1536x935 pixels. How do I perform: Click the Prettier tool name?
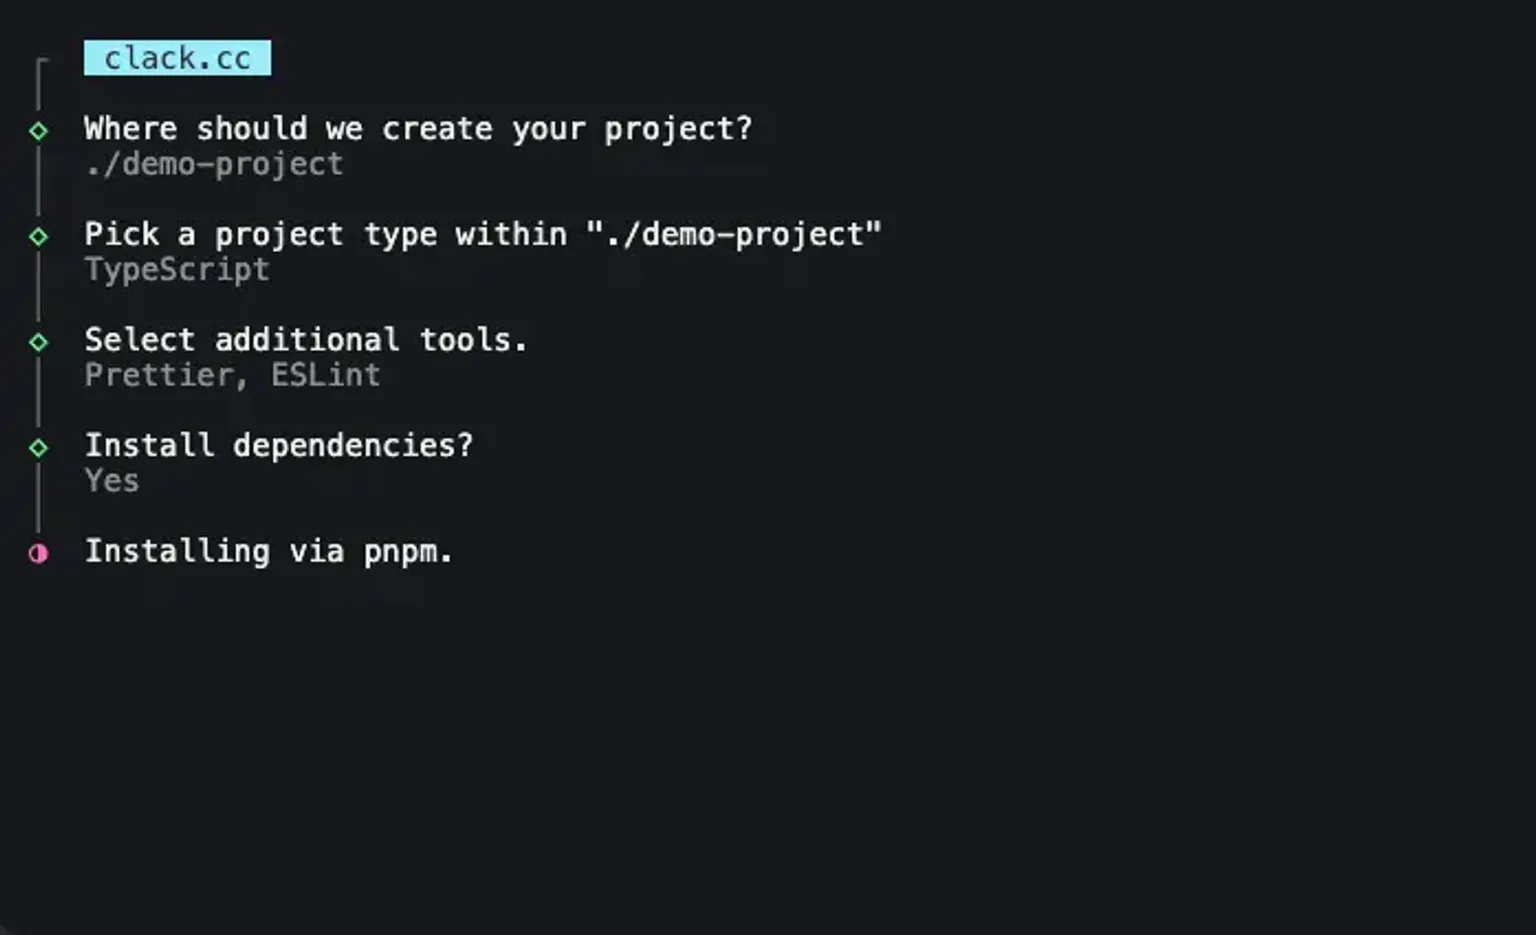[x=159, y=375]
